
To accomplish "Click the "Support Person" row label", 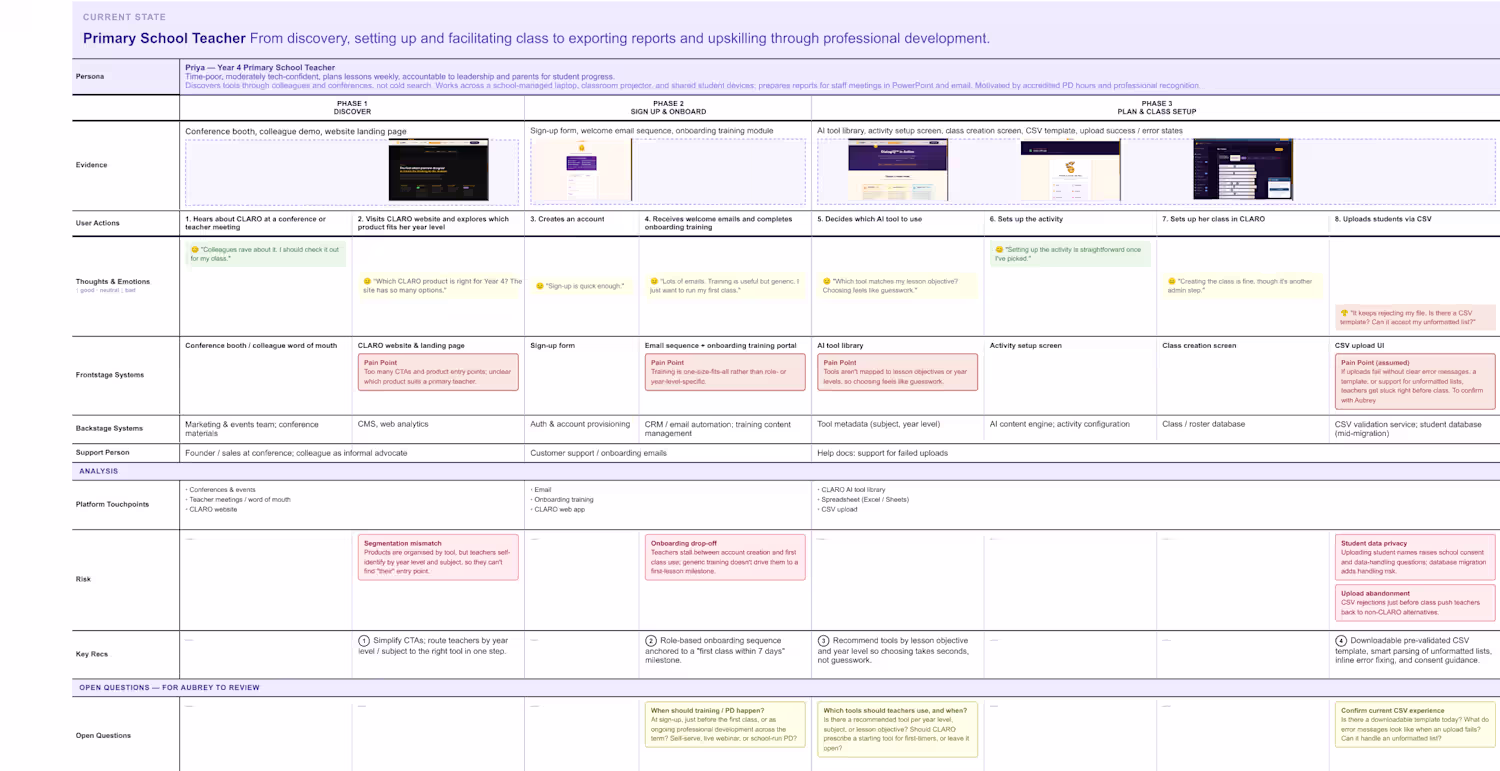I will tap(103, 453).
